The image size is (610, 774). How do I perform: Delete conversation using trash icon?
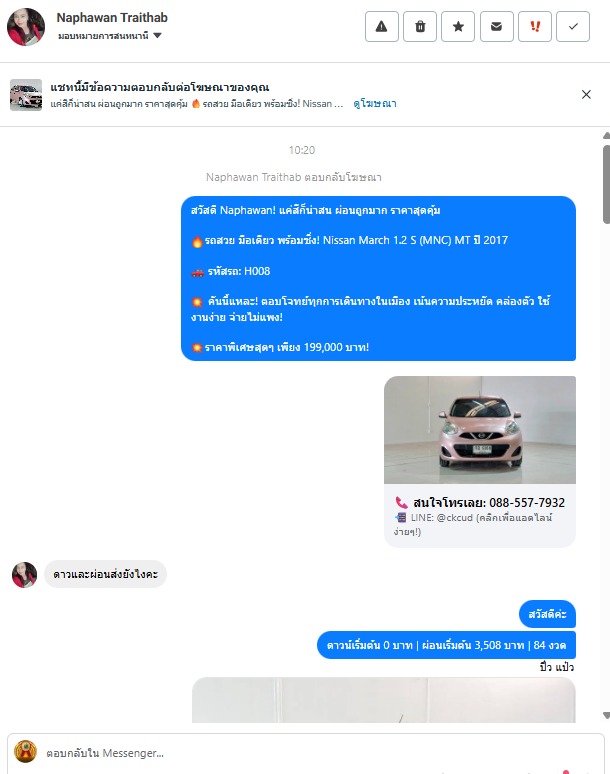[420, 27]
